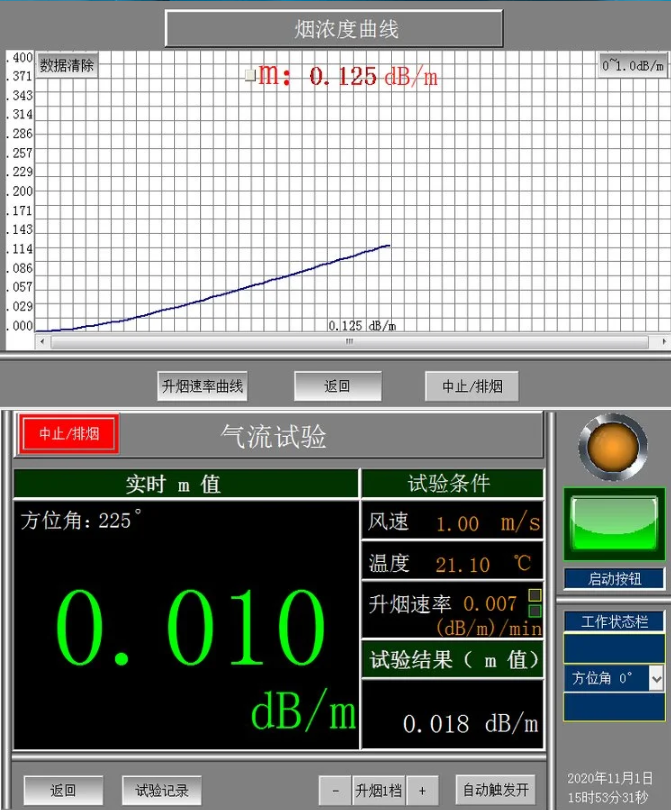Click the 数据清除 button on the chart
This screenshot has height=810, width=671.
[x=67, y=66]
